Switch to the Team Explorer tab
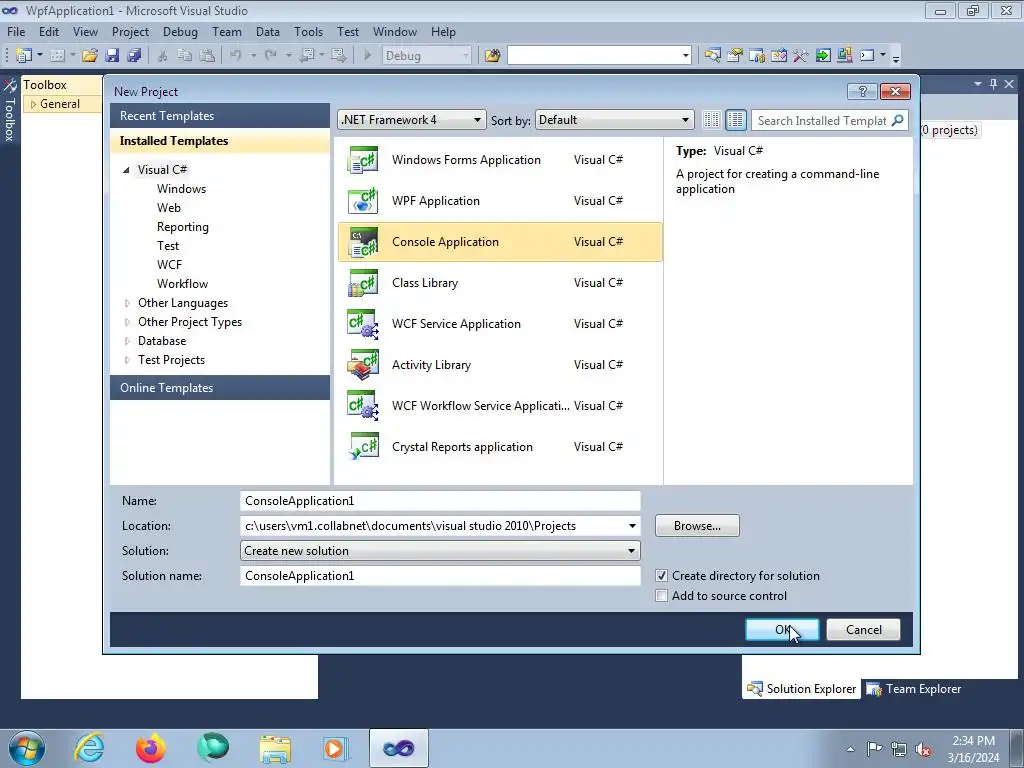 pos(914,689)
